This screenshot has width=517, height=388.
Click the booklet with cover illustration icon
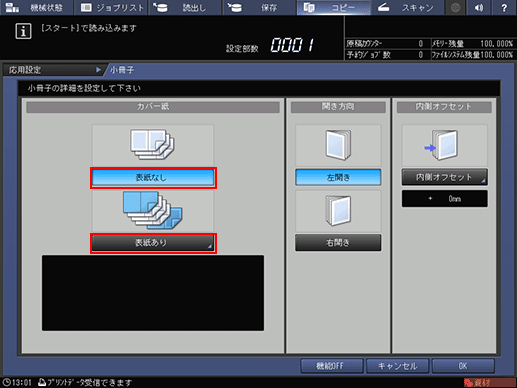153,210
